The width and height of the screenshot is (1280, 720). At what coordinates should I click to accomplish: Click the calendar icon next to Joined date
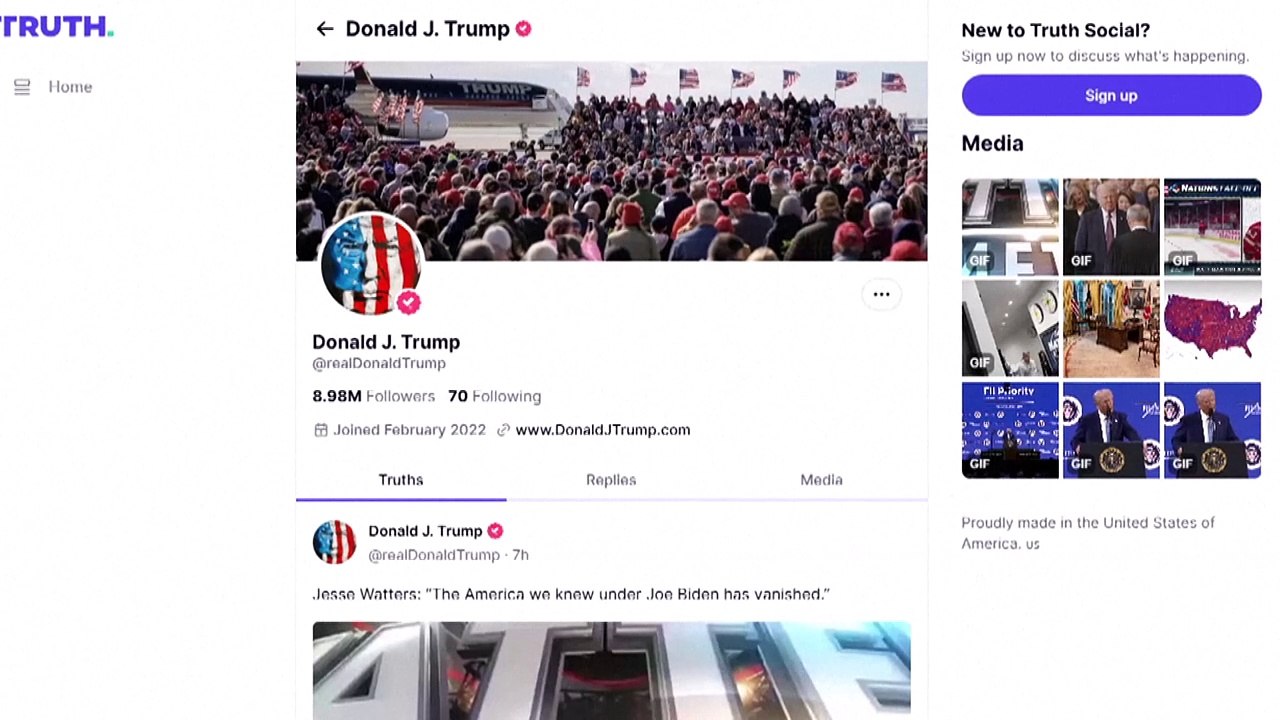(x=321, y=430)
